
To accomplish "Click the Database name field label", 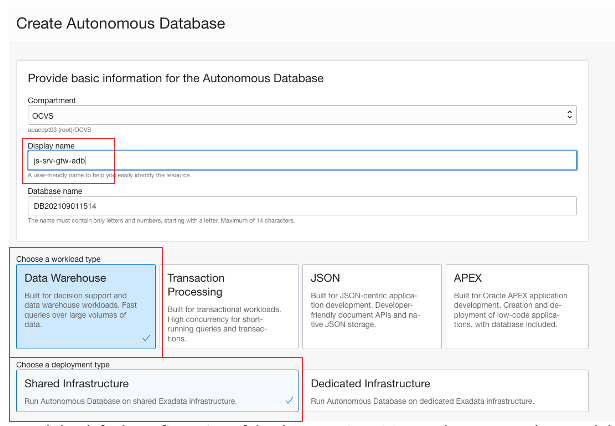I will coord(55,191).
